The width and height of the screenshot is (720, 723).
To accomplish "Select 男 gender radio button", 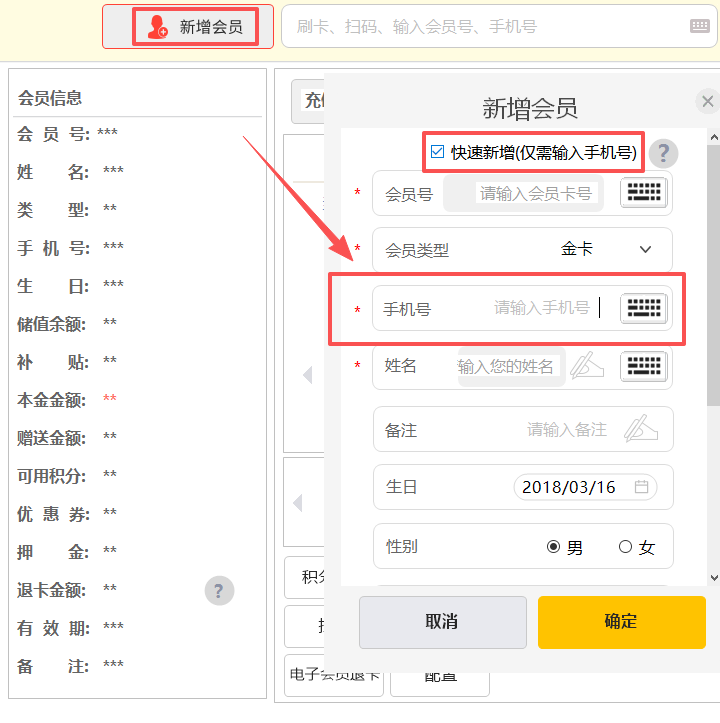I will point(553,547).
